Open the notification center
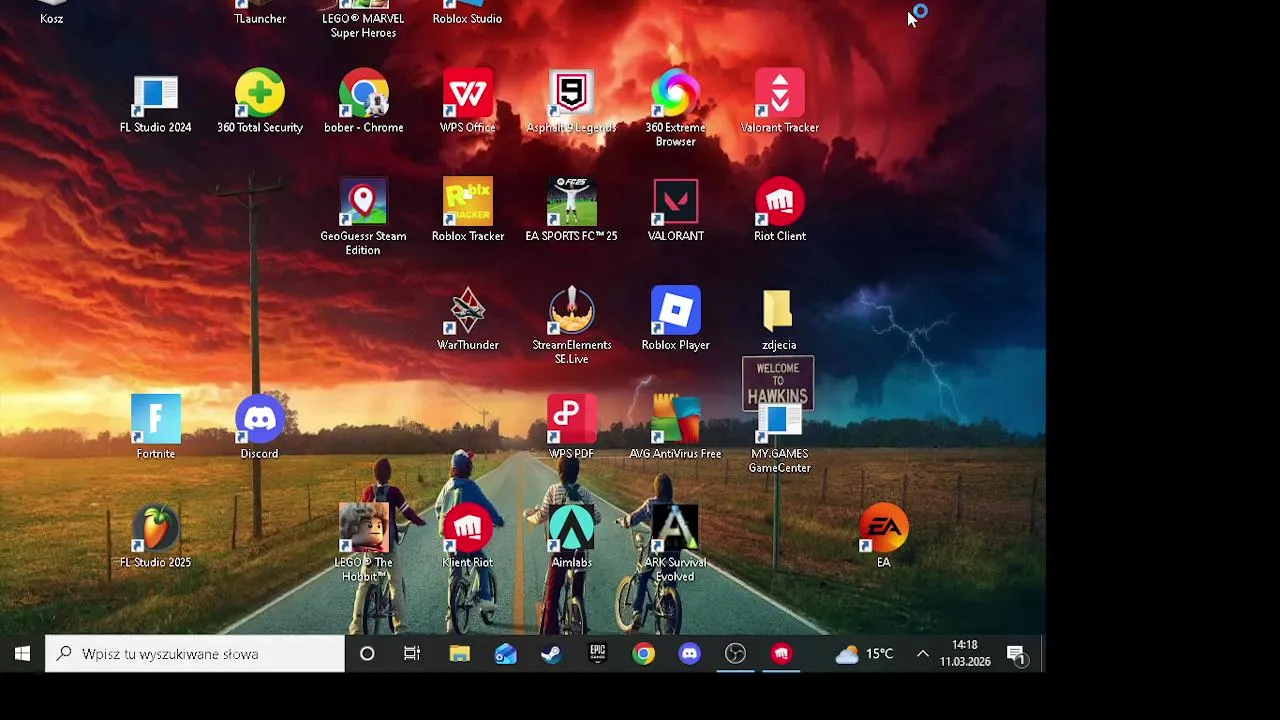This screenshot has height=720, width=1280. tap(1017, 655)
